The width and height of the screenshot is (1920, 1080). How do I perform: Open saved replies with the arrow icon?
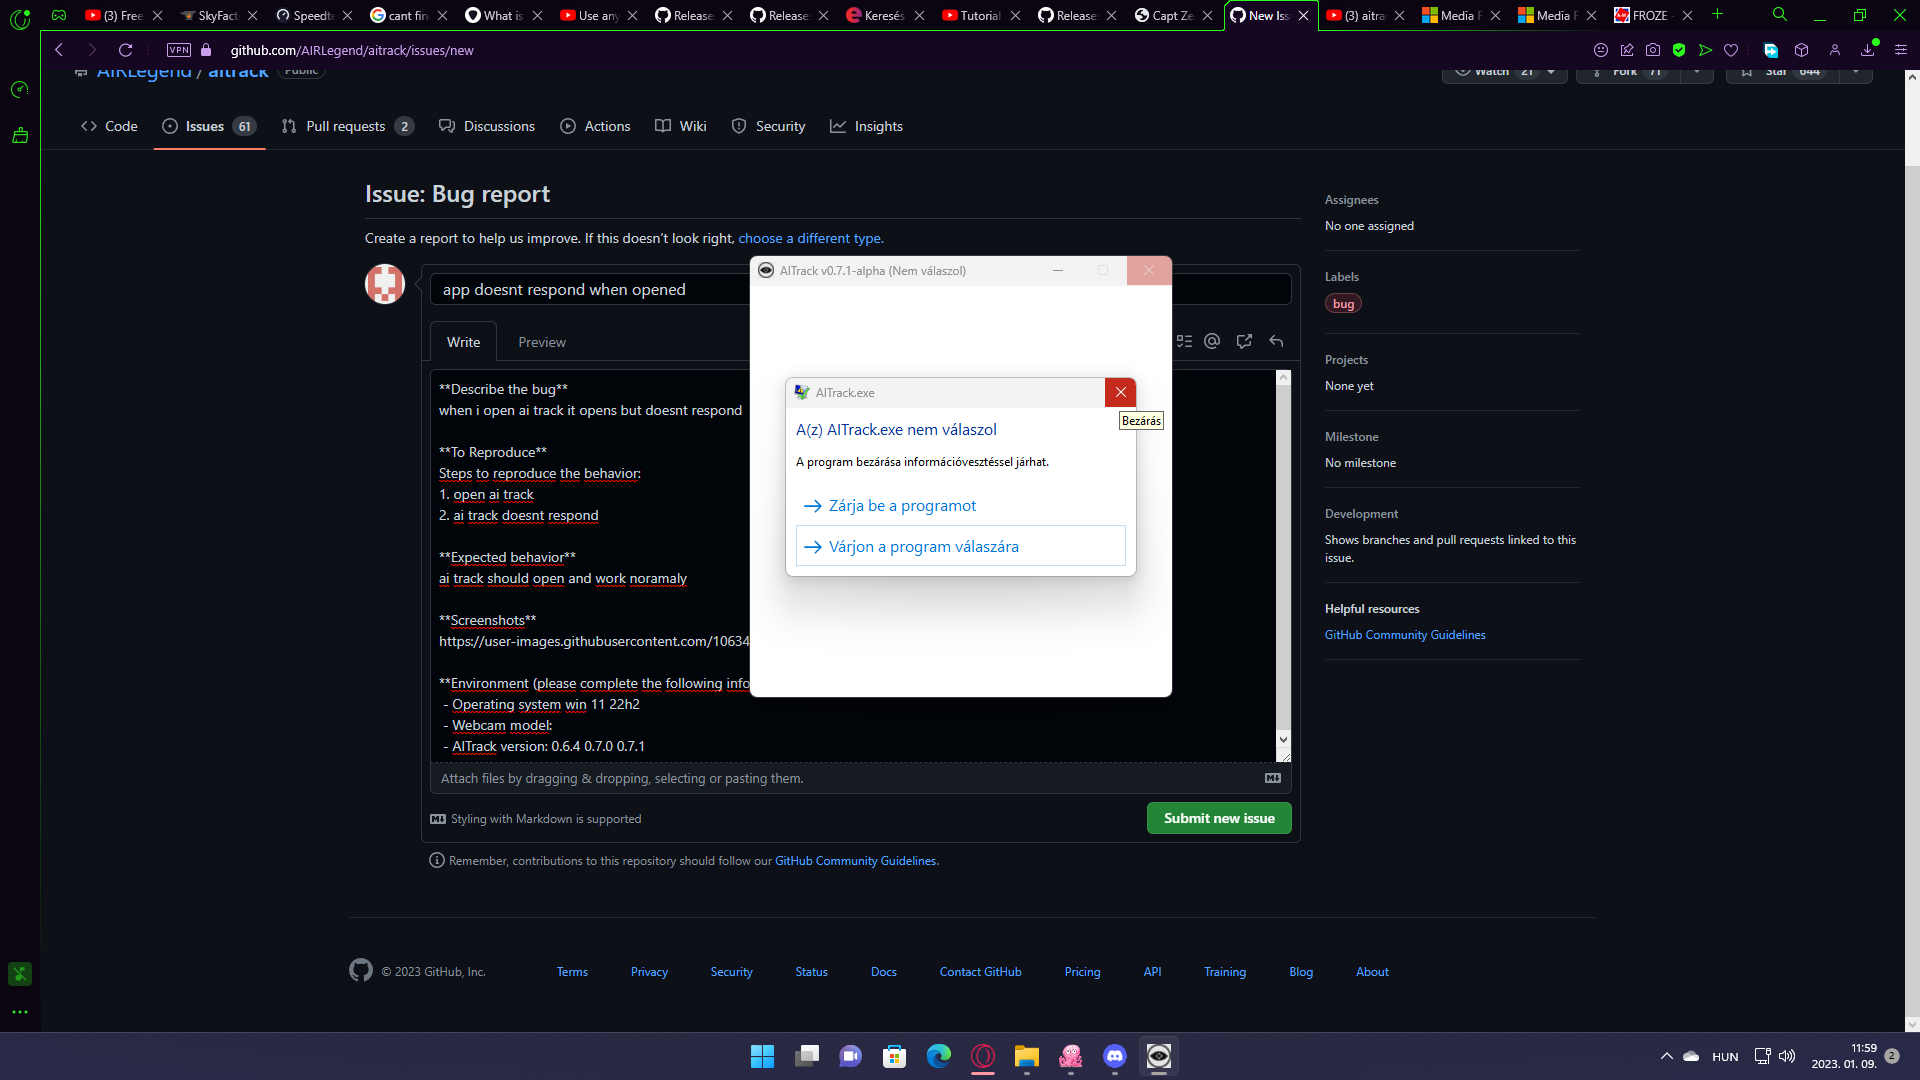pyautogui.click(x=1277, y=341)
